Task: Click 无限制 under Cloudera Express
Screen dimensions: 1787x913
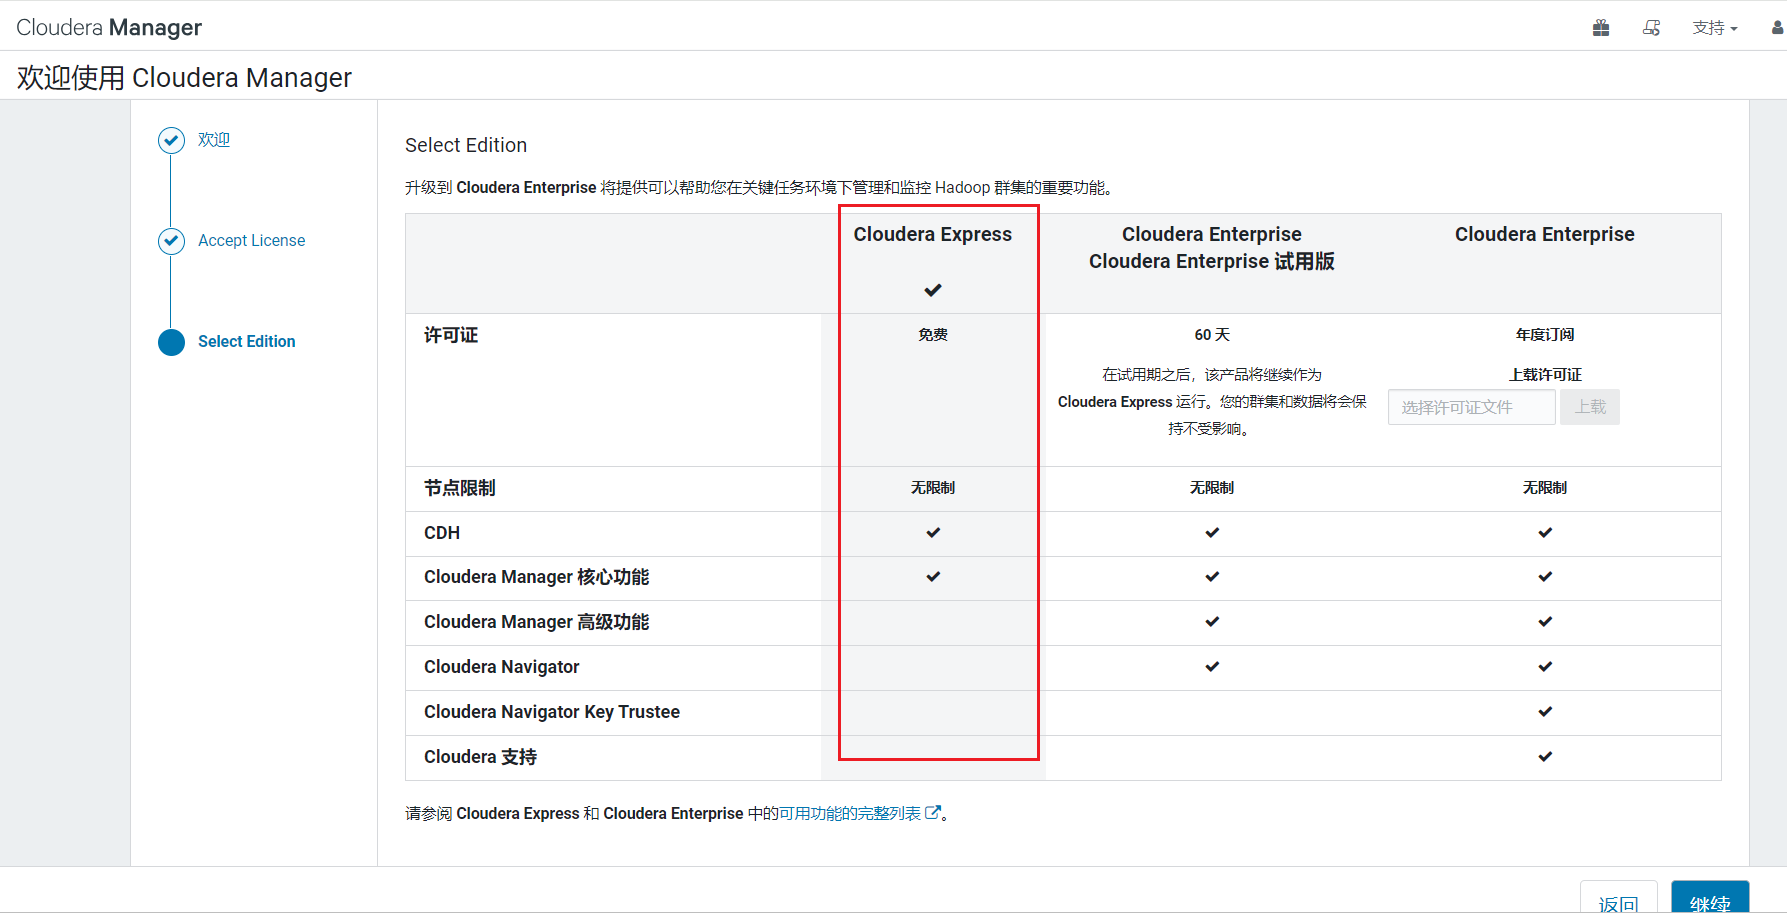Action: [x=933, y=488]
